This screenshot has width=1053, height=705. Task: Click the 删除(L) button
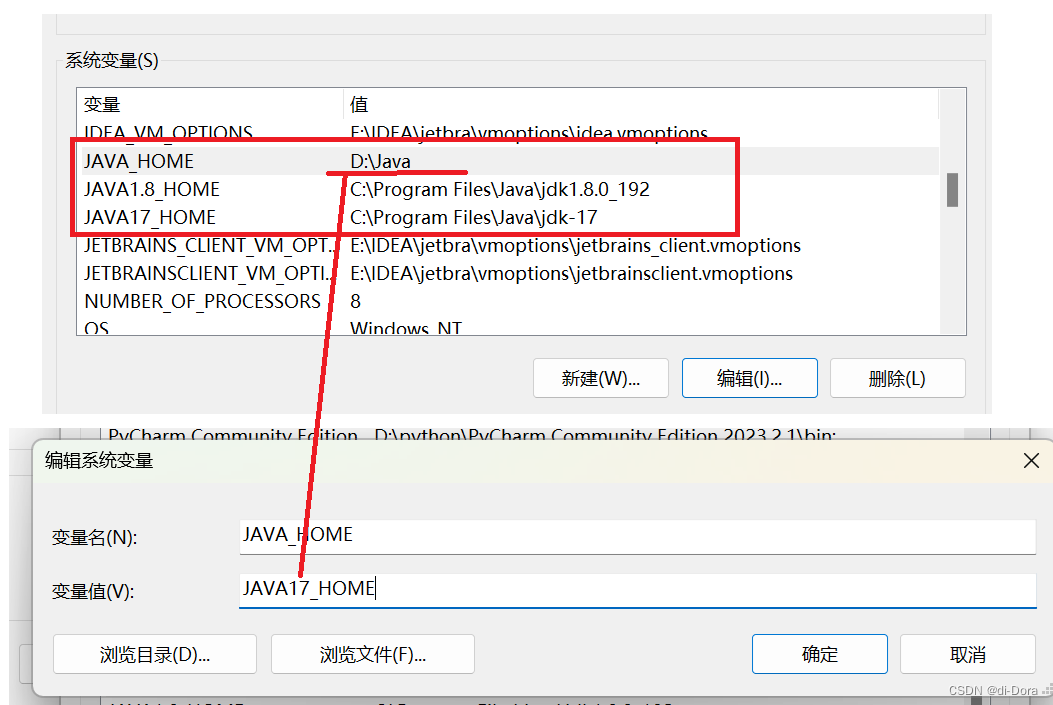[x=898, y=378]
